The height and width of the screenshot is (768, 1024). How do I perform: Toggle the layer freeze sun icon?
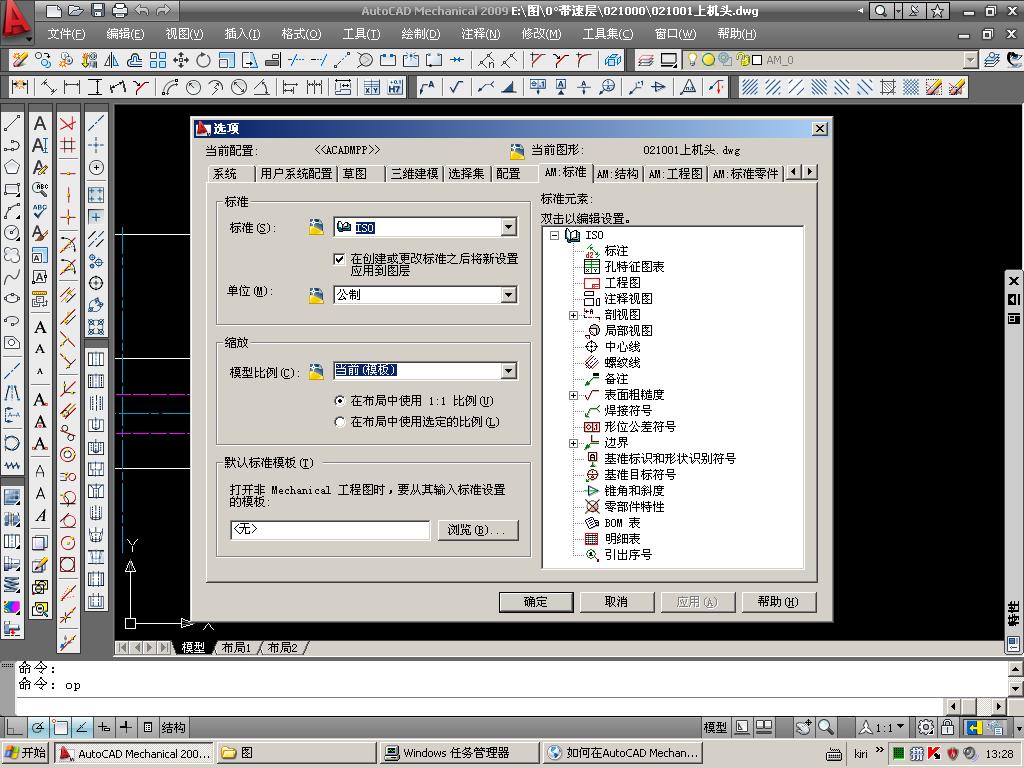[x=709, y=60]
